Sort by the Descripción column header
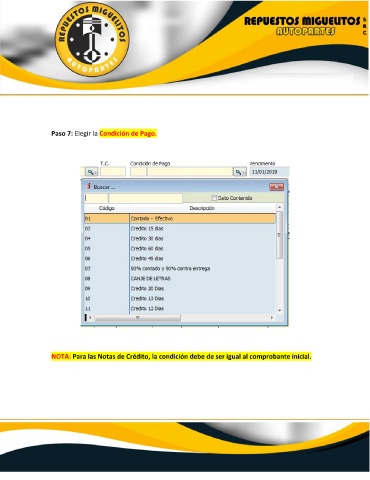The width and height of the screenshot is (370, 480). (x=202, y=208)
